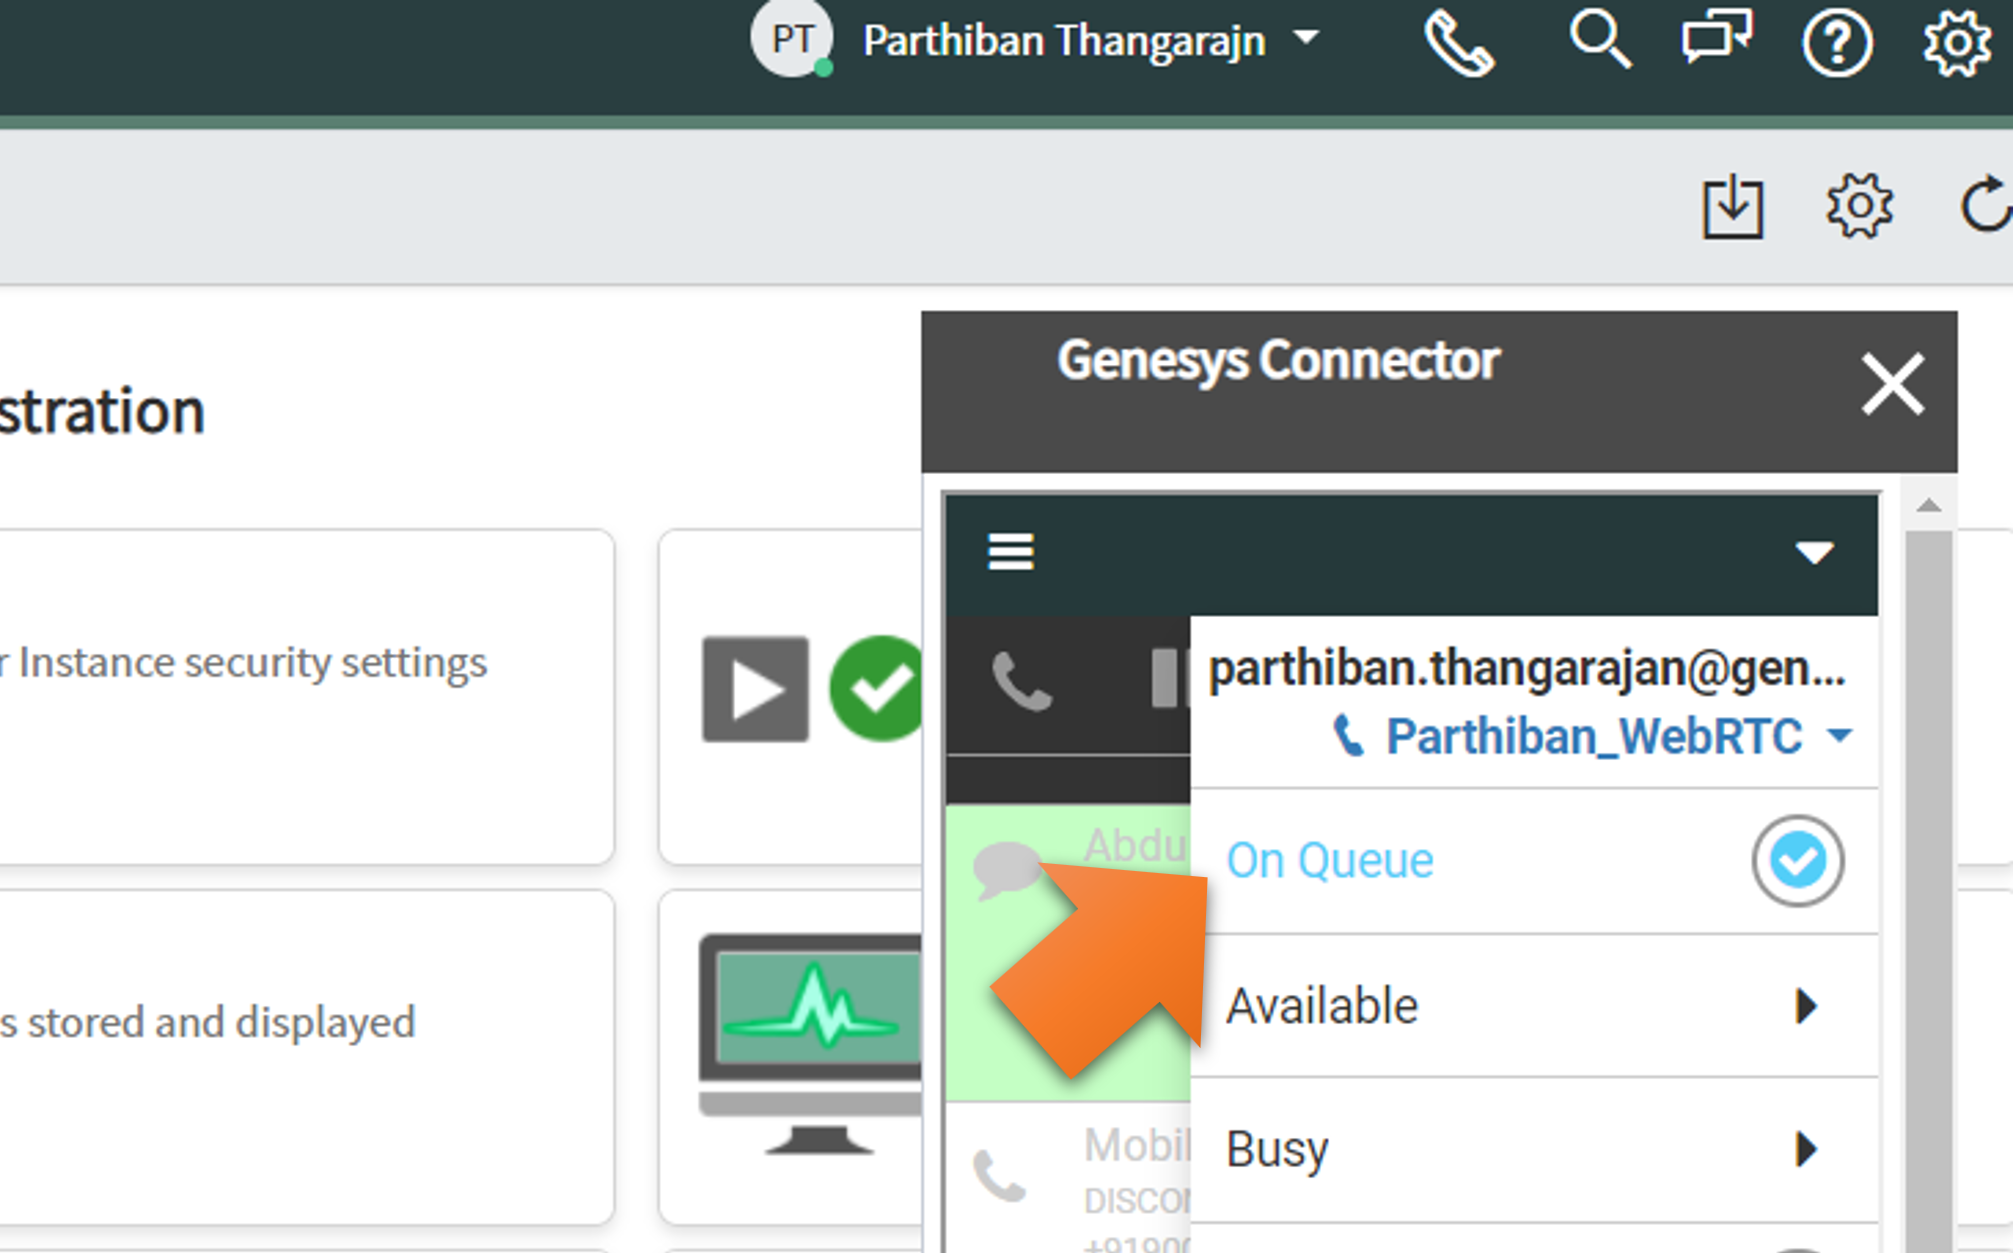Click the connector vertical scrollbar track
The width and height of the screenshot is (2013, 1253).
point(1929,890)
